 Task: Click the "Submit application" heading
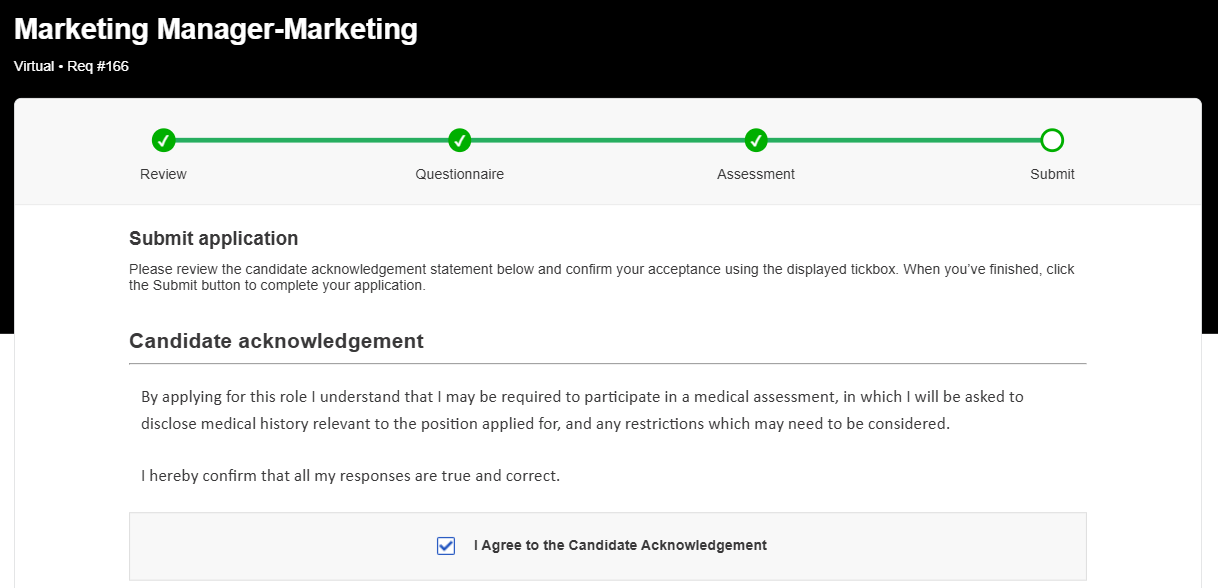click(214, 239)
